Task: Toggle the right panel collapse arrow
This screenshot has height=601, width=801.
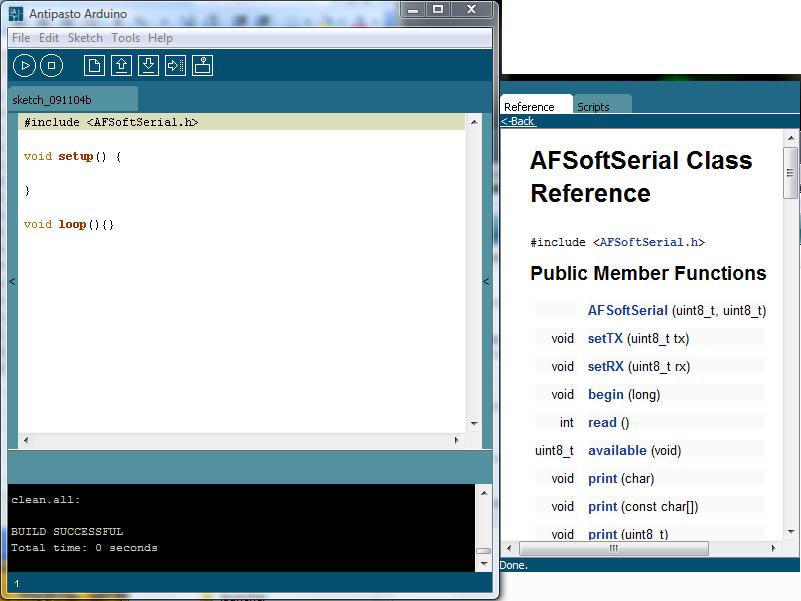Action: pyautogui.click(x=486, y=282)
